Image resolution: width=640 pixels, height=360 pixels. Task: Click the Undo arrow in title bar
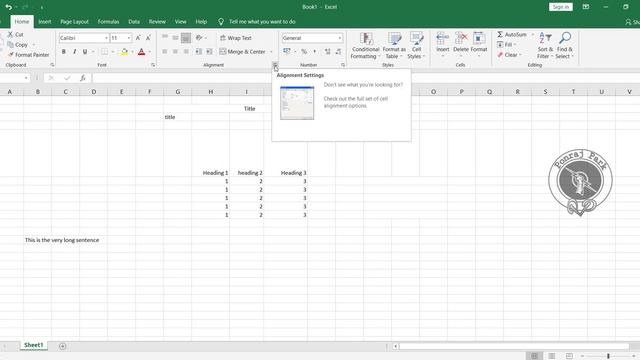[8, 7]
